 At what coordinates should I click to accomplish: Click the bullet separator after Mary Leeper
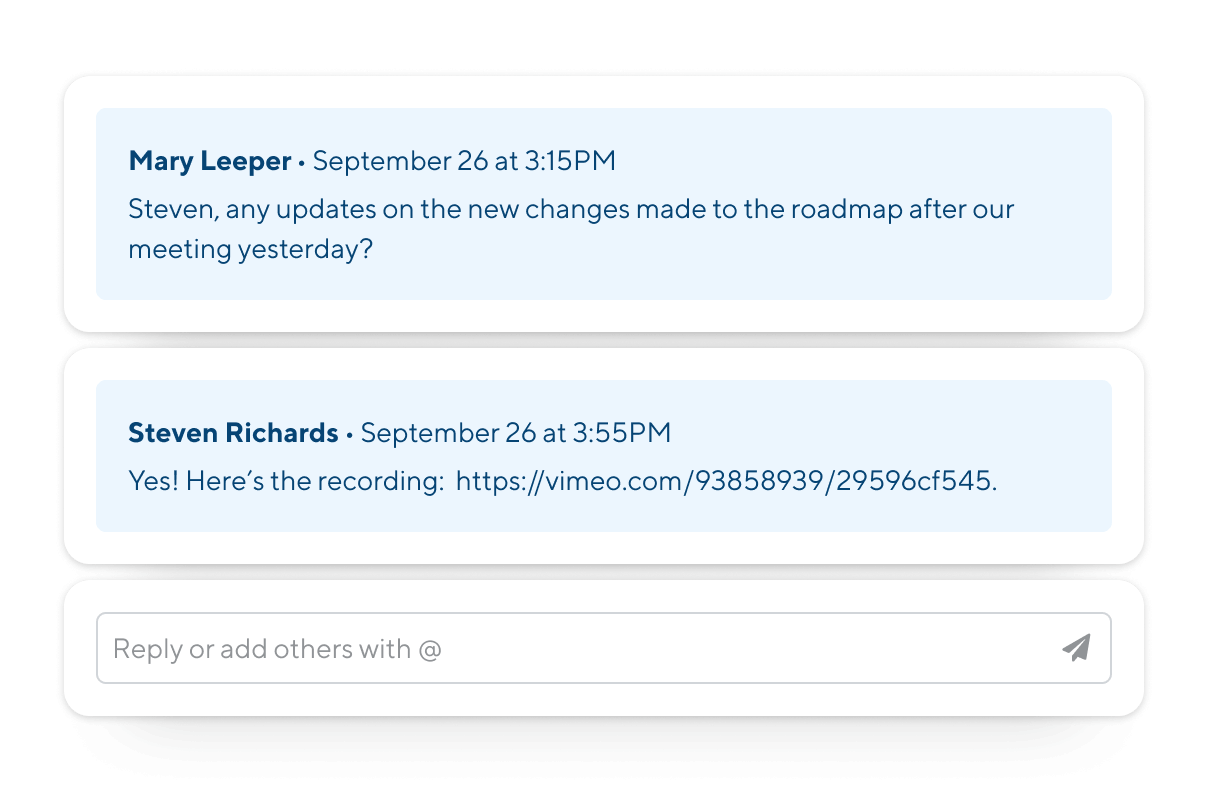click(302, 161)
